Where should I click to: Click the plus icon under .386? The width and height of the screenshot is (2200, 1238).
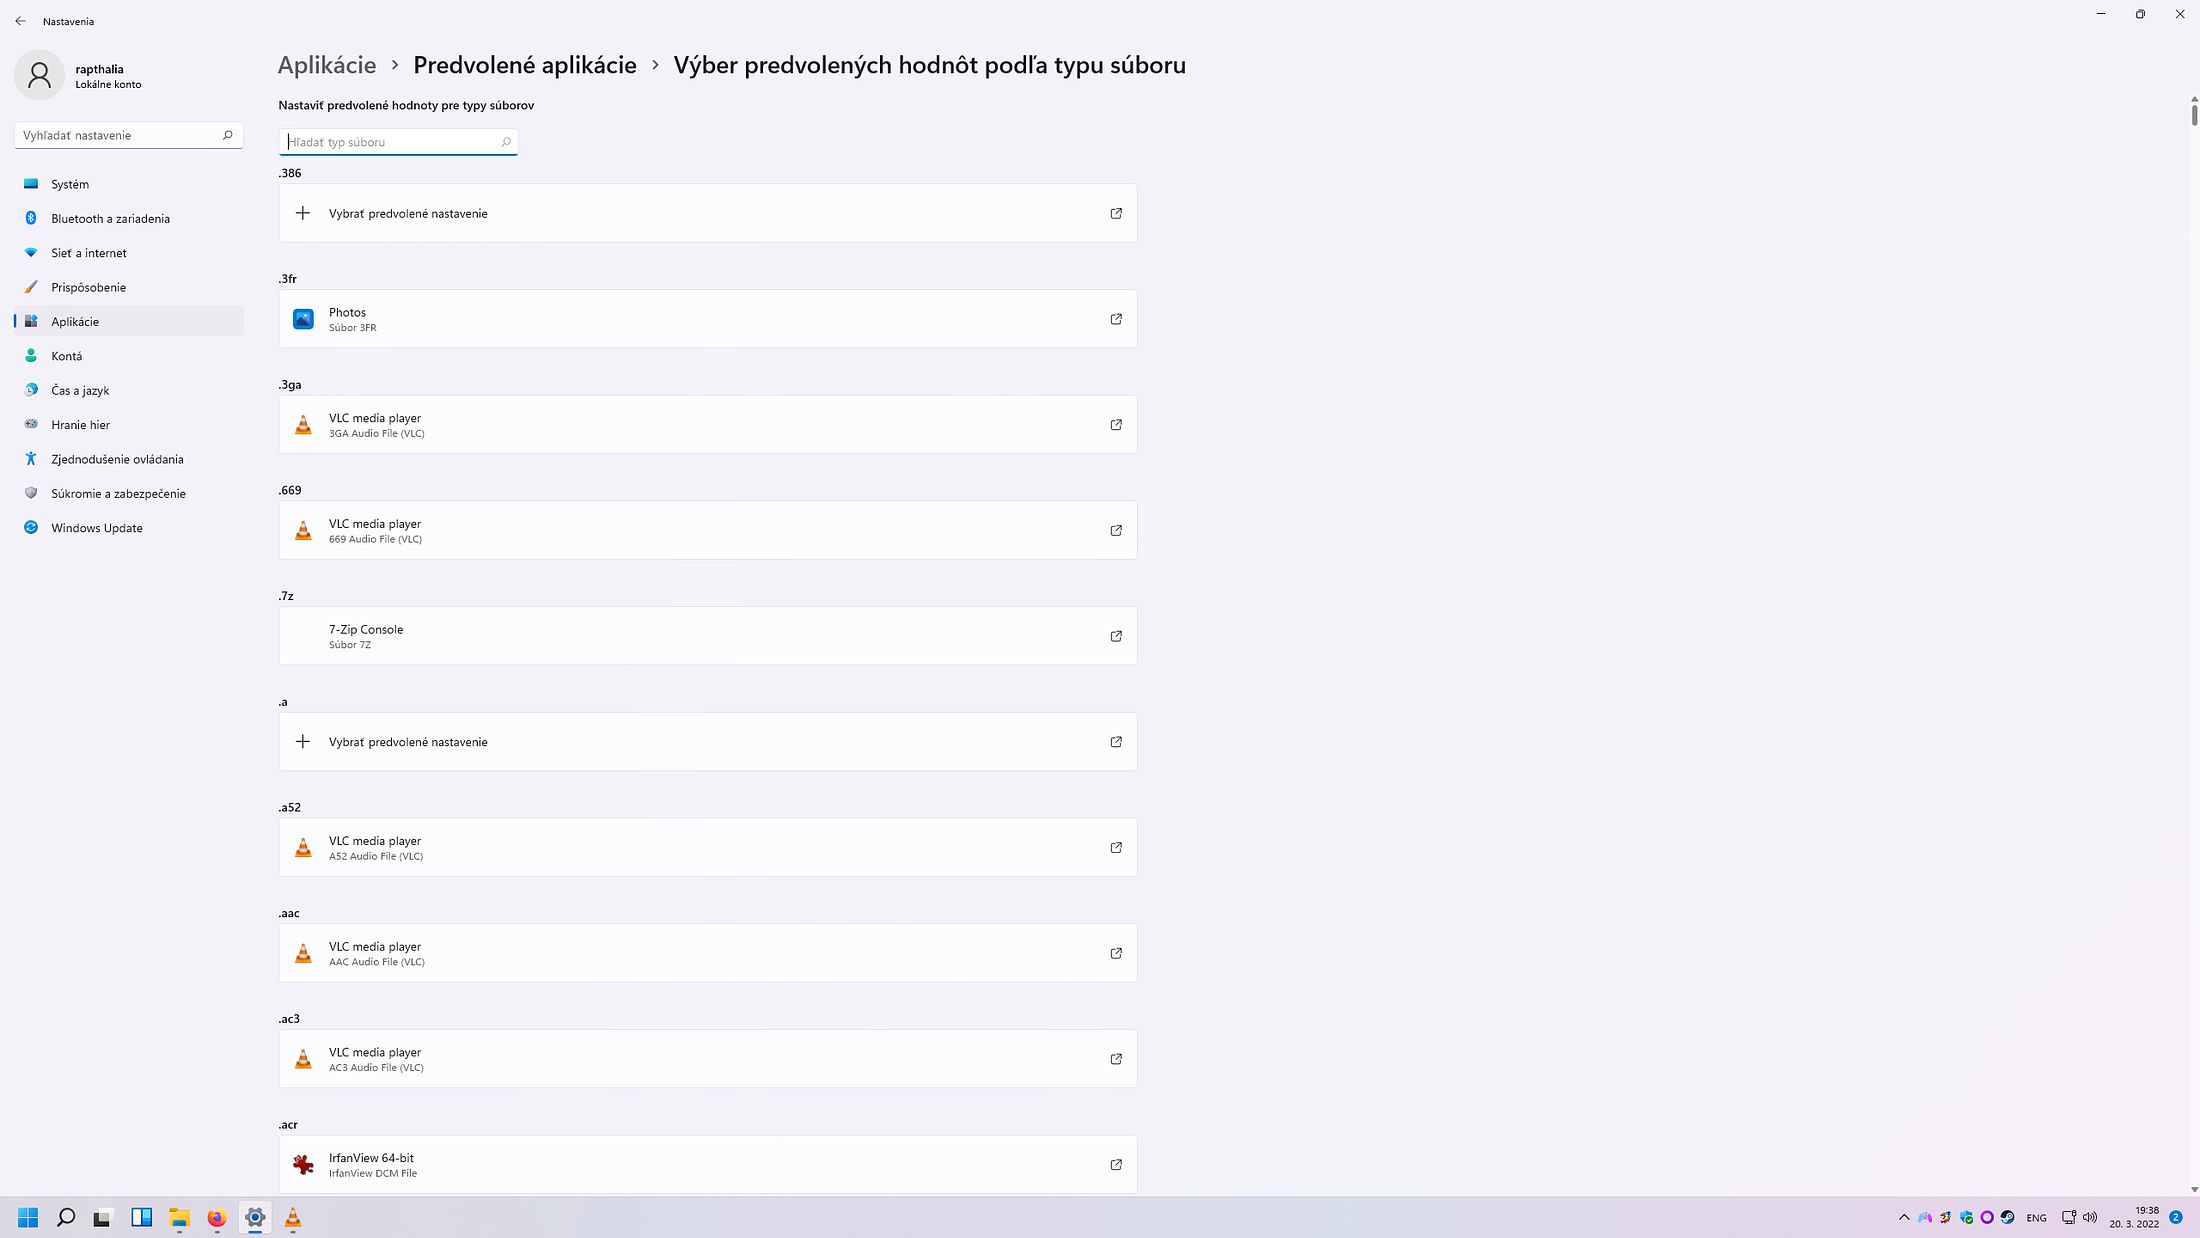pos(303,213)
